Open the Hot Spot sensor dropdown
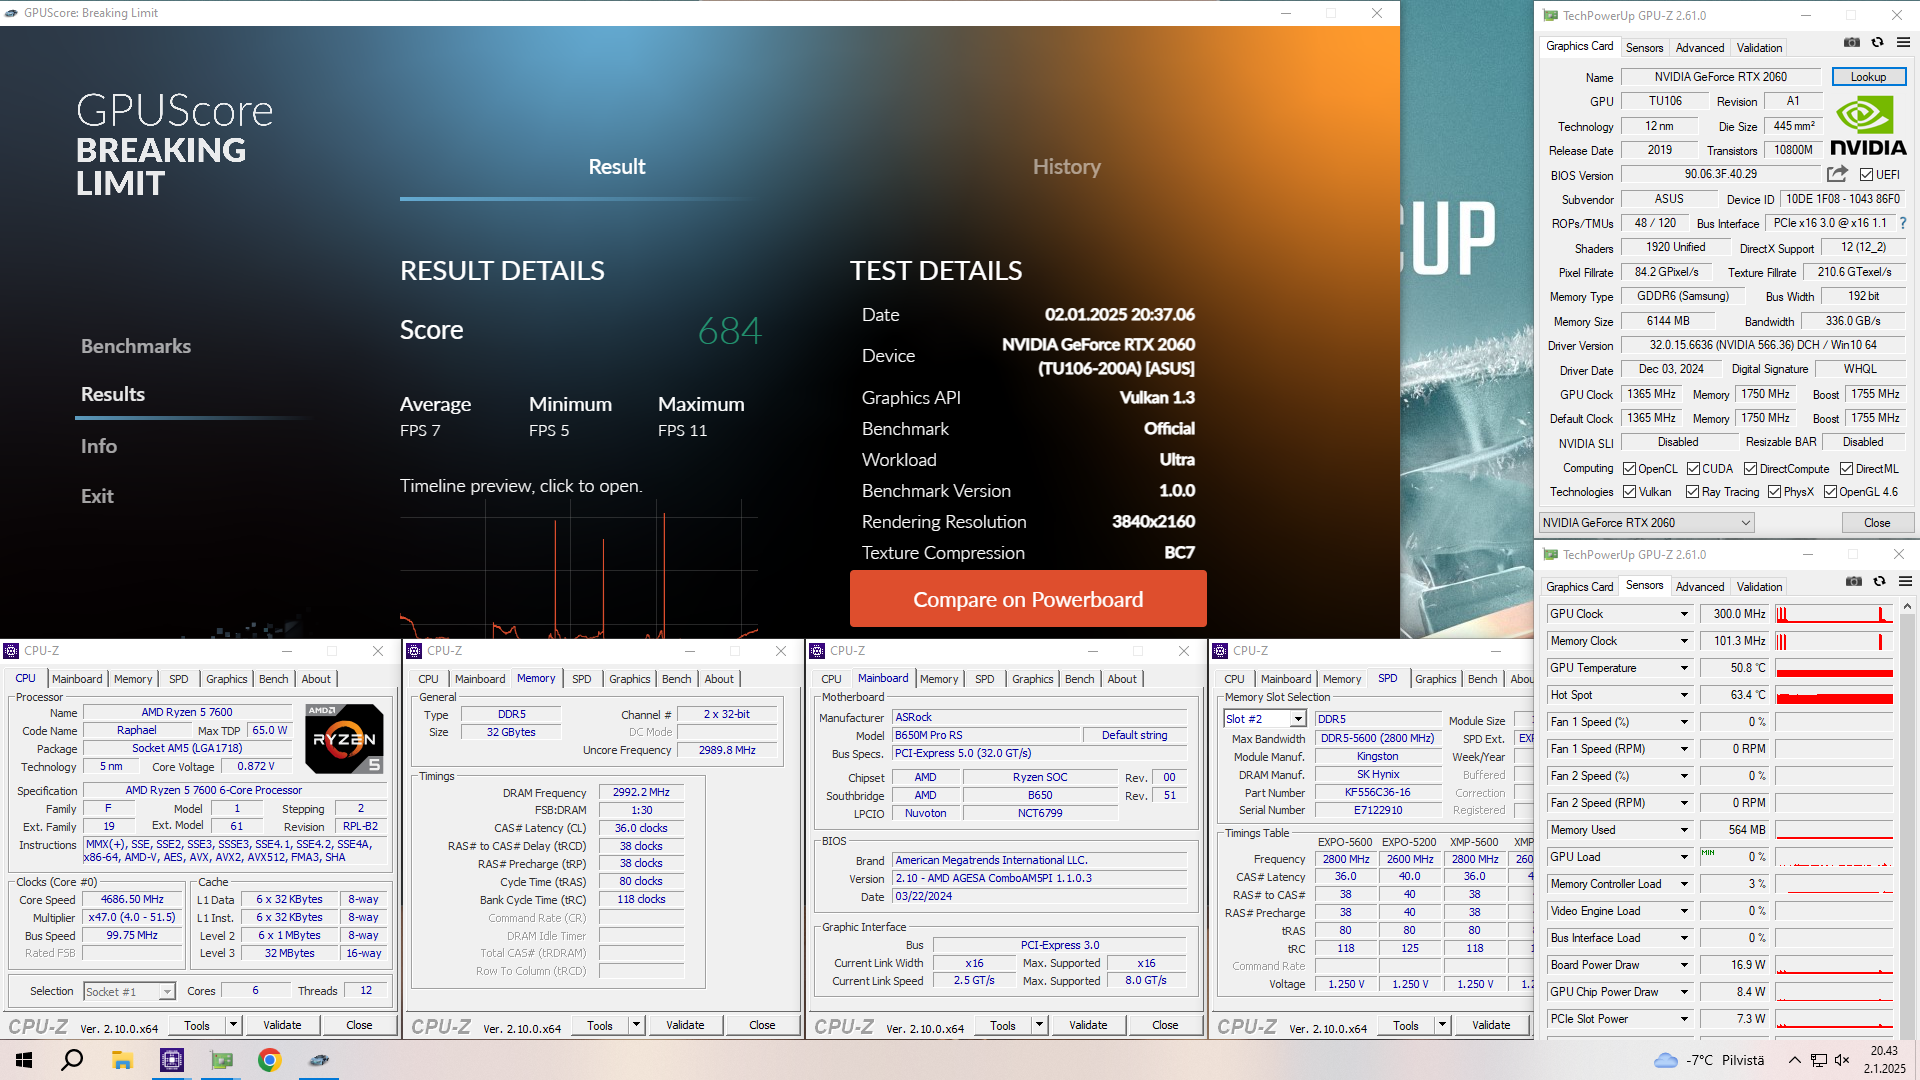 coord(1684,695)
